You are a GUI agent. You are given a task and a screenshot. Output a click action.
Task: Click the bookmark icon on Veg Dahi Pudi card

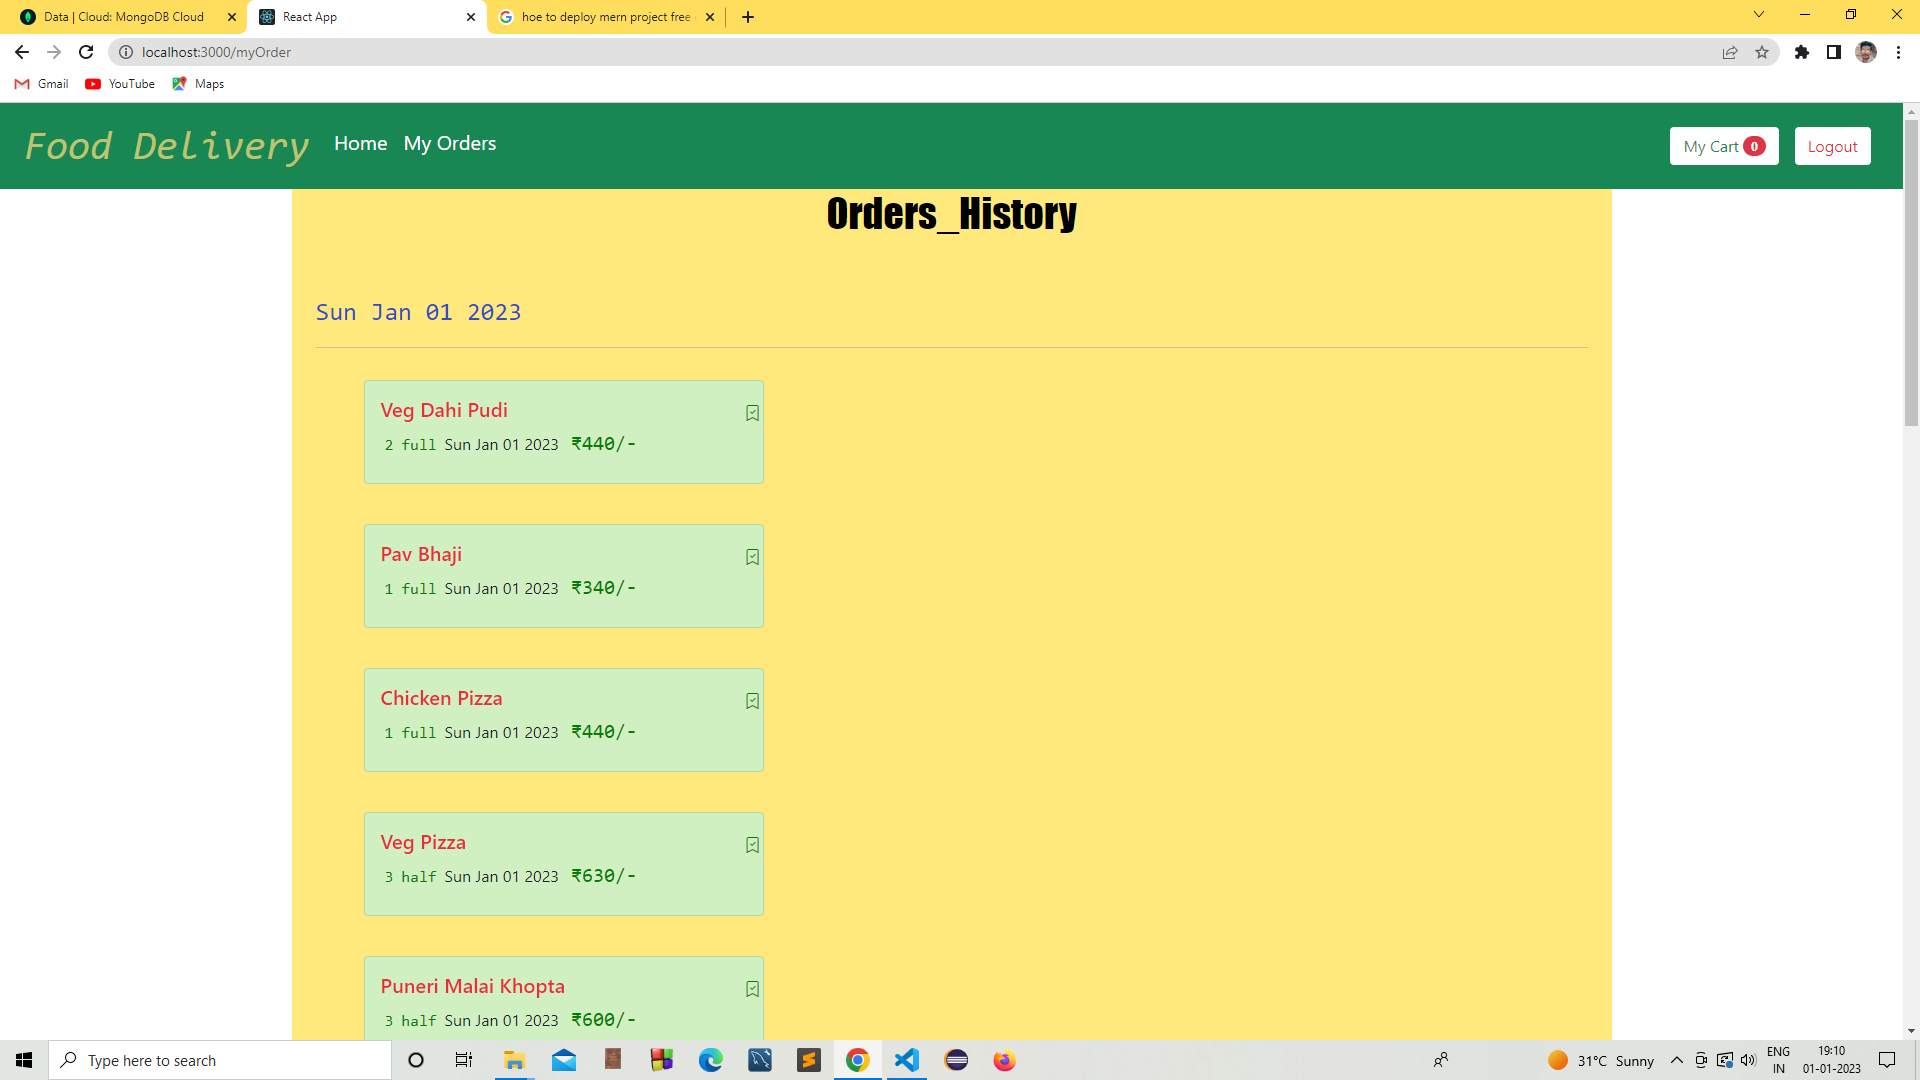(752, 413)
